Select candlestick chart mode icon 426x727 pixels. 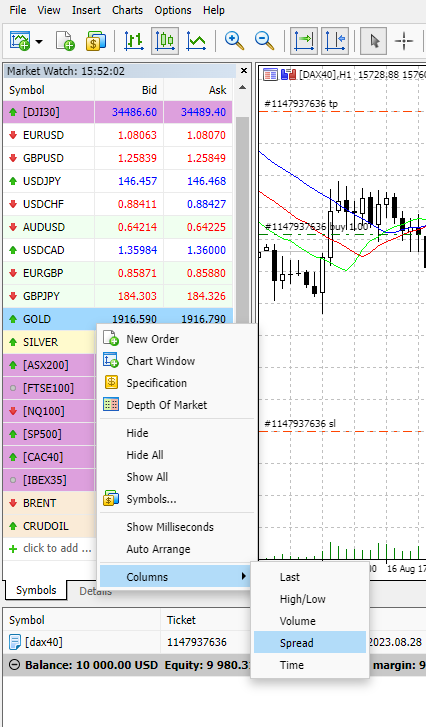[165, 41]
